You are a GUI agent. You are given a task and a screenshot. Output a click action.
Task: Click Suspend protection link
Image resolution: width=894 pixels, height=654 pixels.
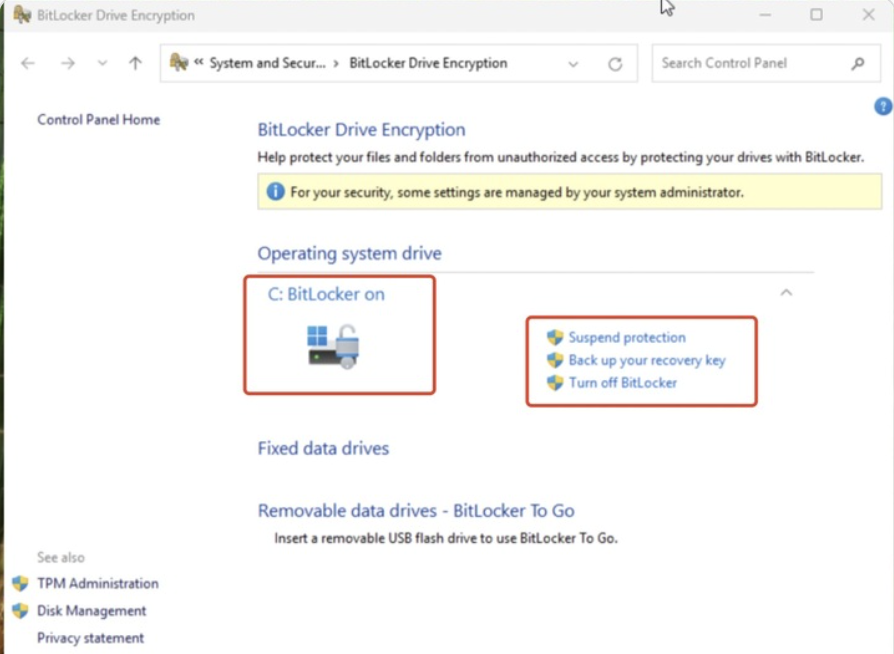coord(627,338)
